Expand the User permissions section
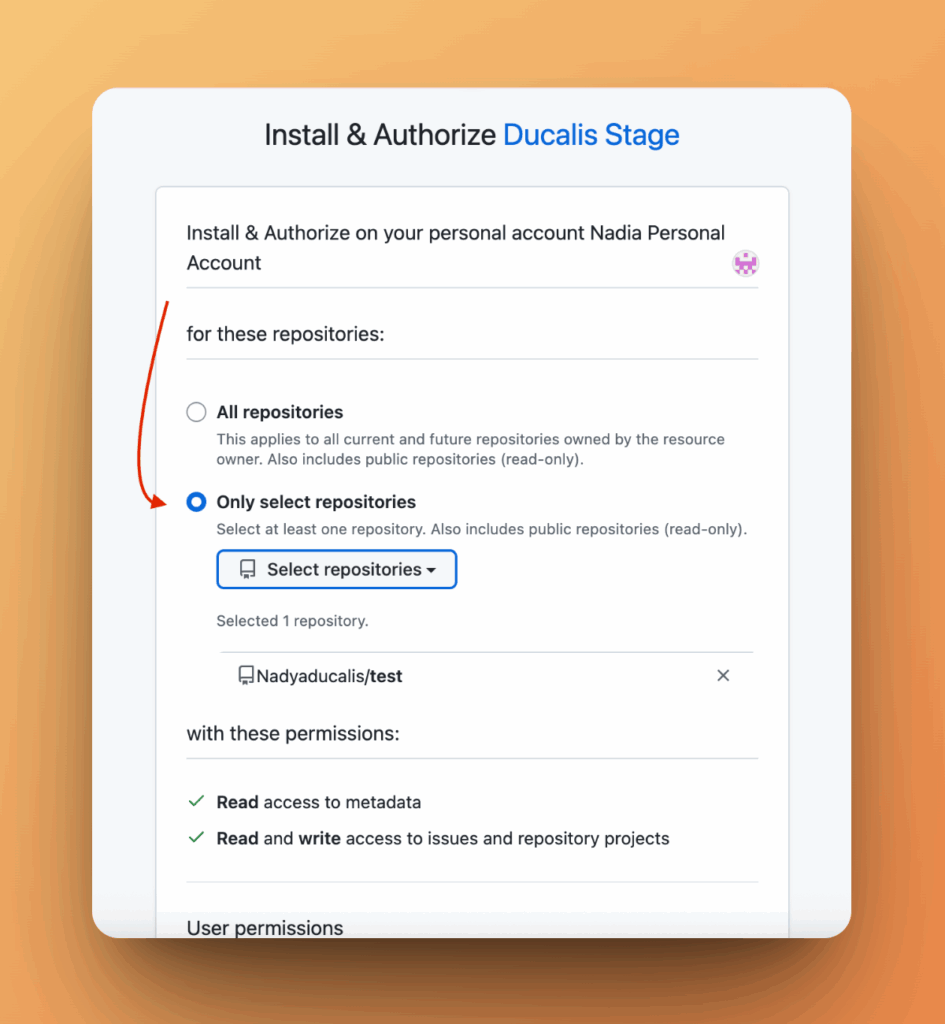The width and height of the screenshot is (945, 1024). click(264, 928)
